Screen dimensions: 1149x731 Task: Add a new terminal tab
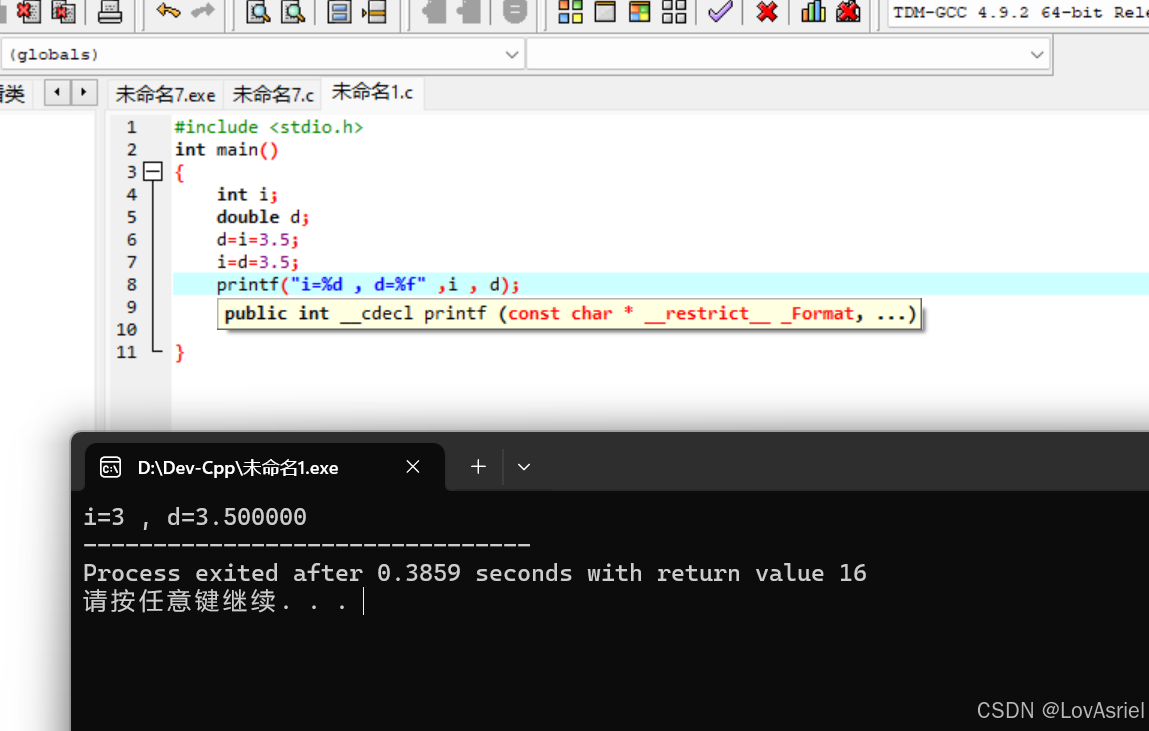coord(478,467)
